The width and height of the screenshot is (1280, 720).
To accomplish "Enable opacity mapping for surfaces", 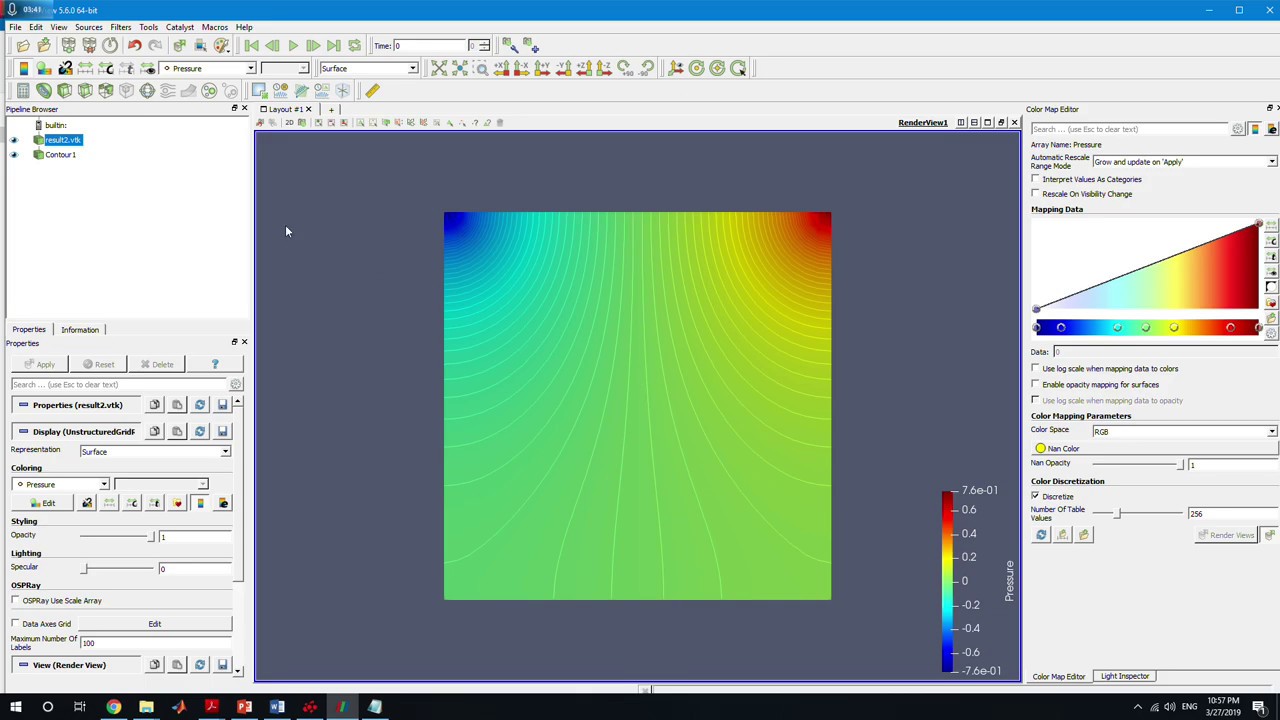I will pyautogui.click(x=1036, y=384).
